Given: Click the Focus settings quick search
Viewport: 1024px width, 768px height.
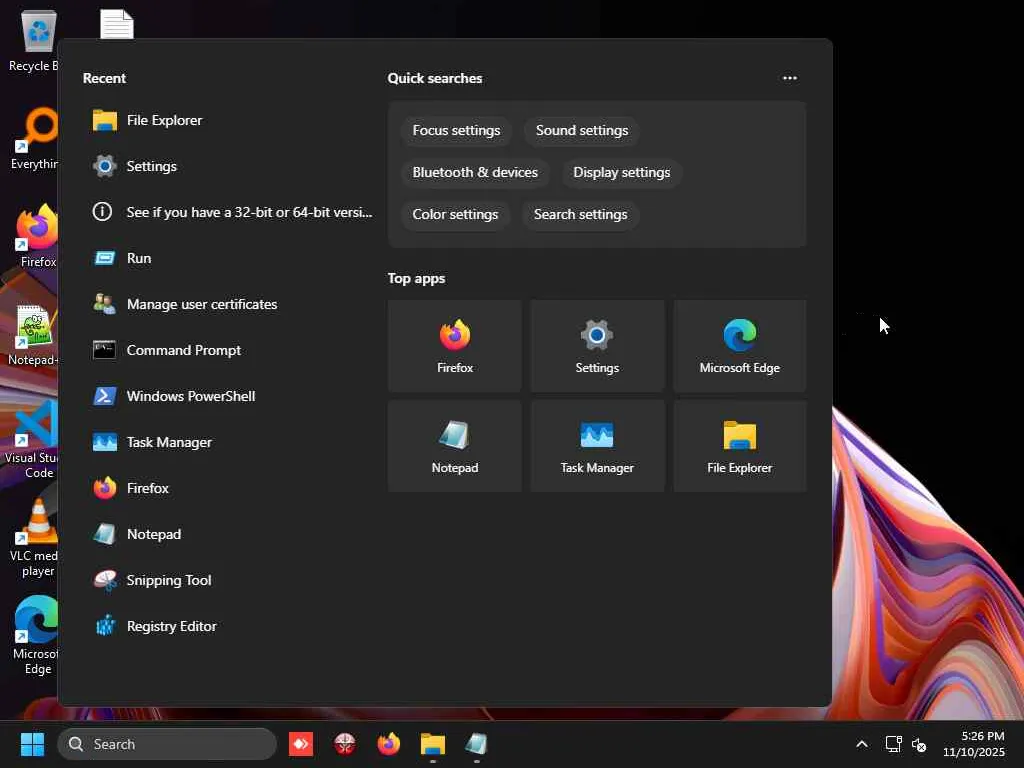Looking at the screenshot, I should (x=456, y=131).
